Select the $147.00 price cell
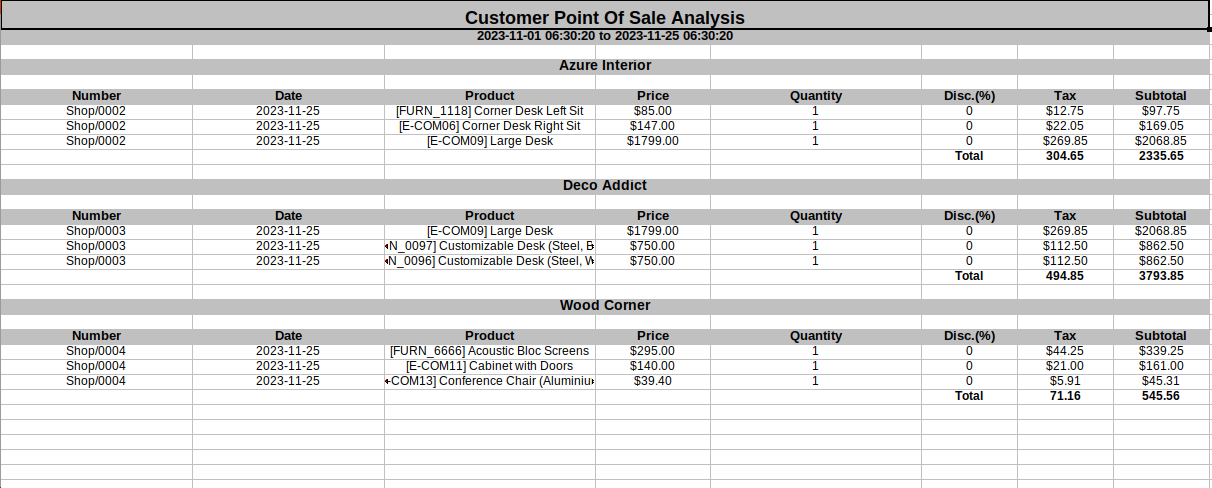The image size is (1212, 488). coord(653,126)
